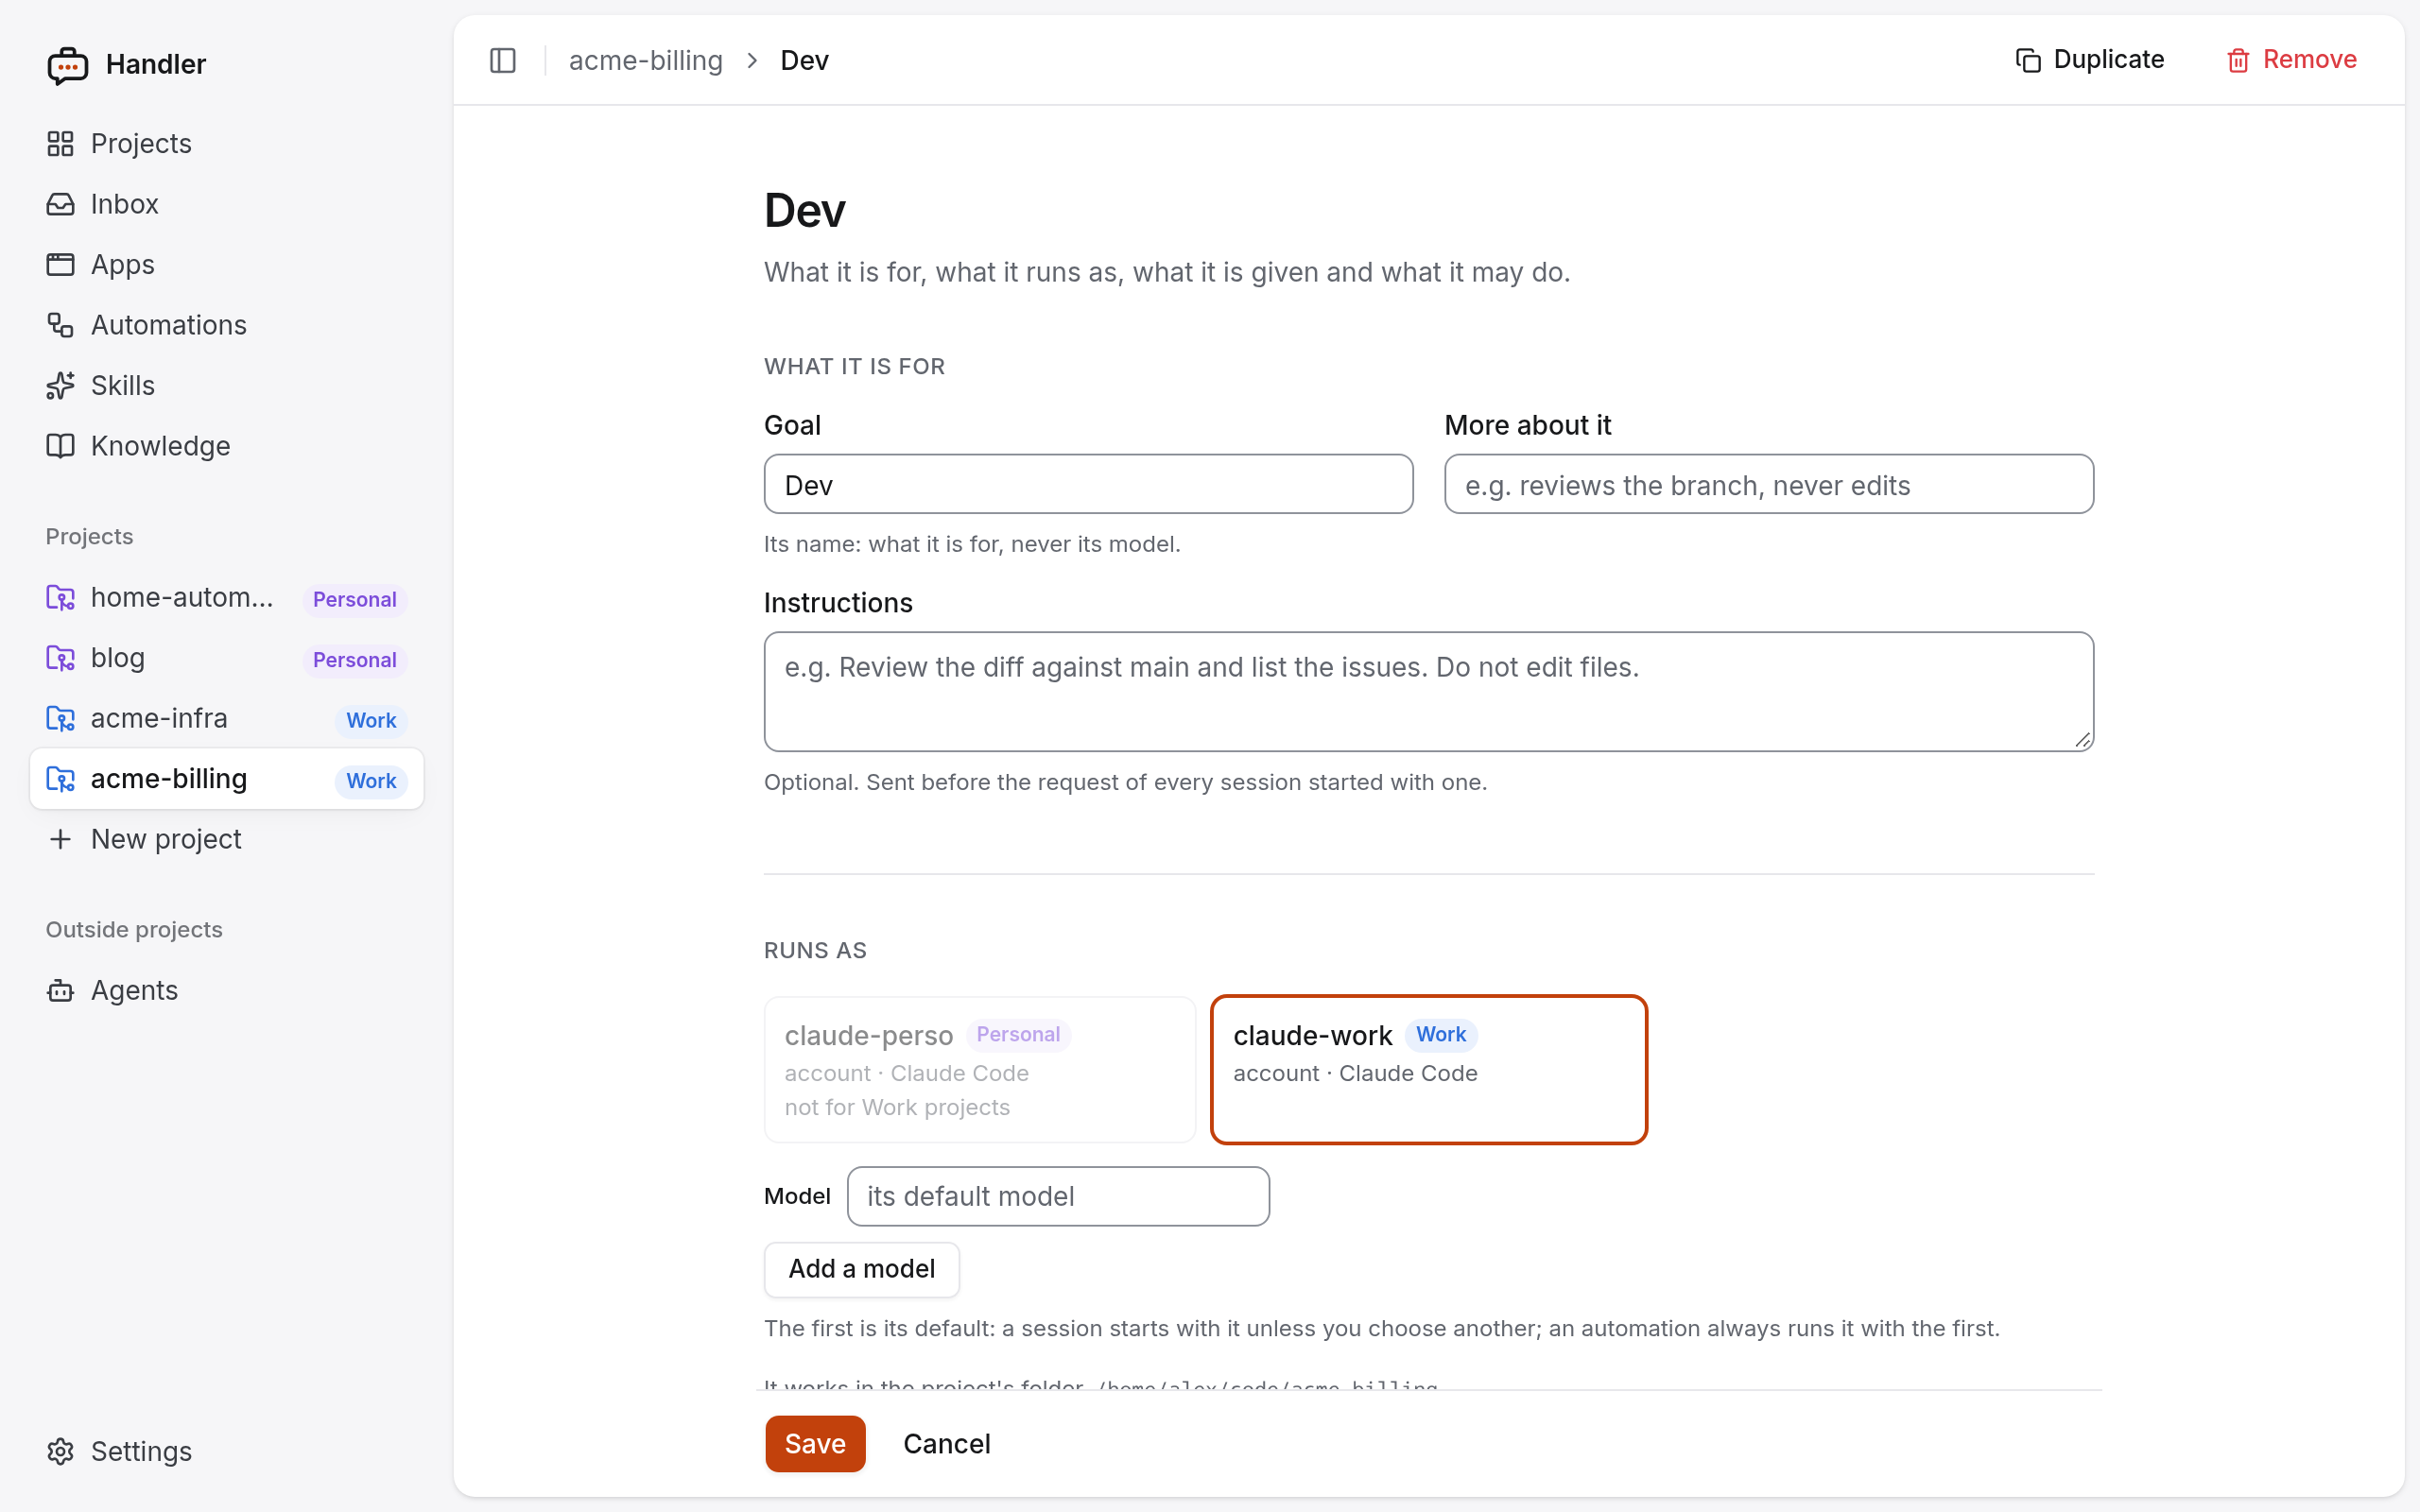The height and width of the screenshot is (1512, 2420).
Task: Click the Remove trash icon
Action: pos(2238,61)
